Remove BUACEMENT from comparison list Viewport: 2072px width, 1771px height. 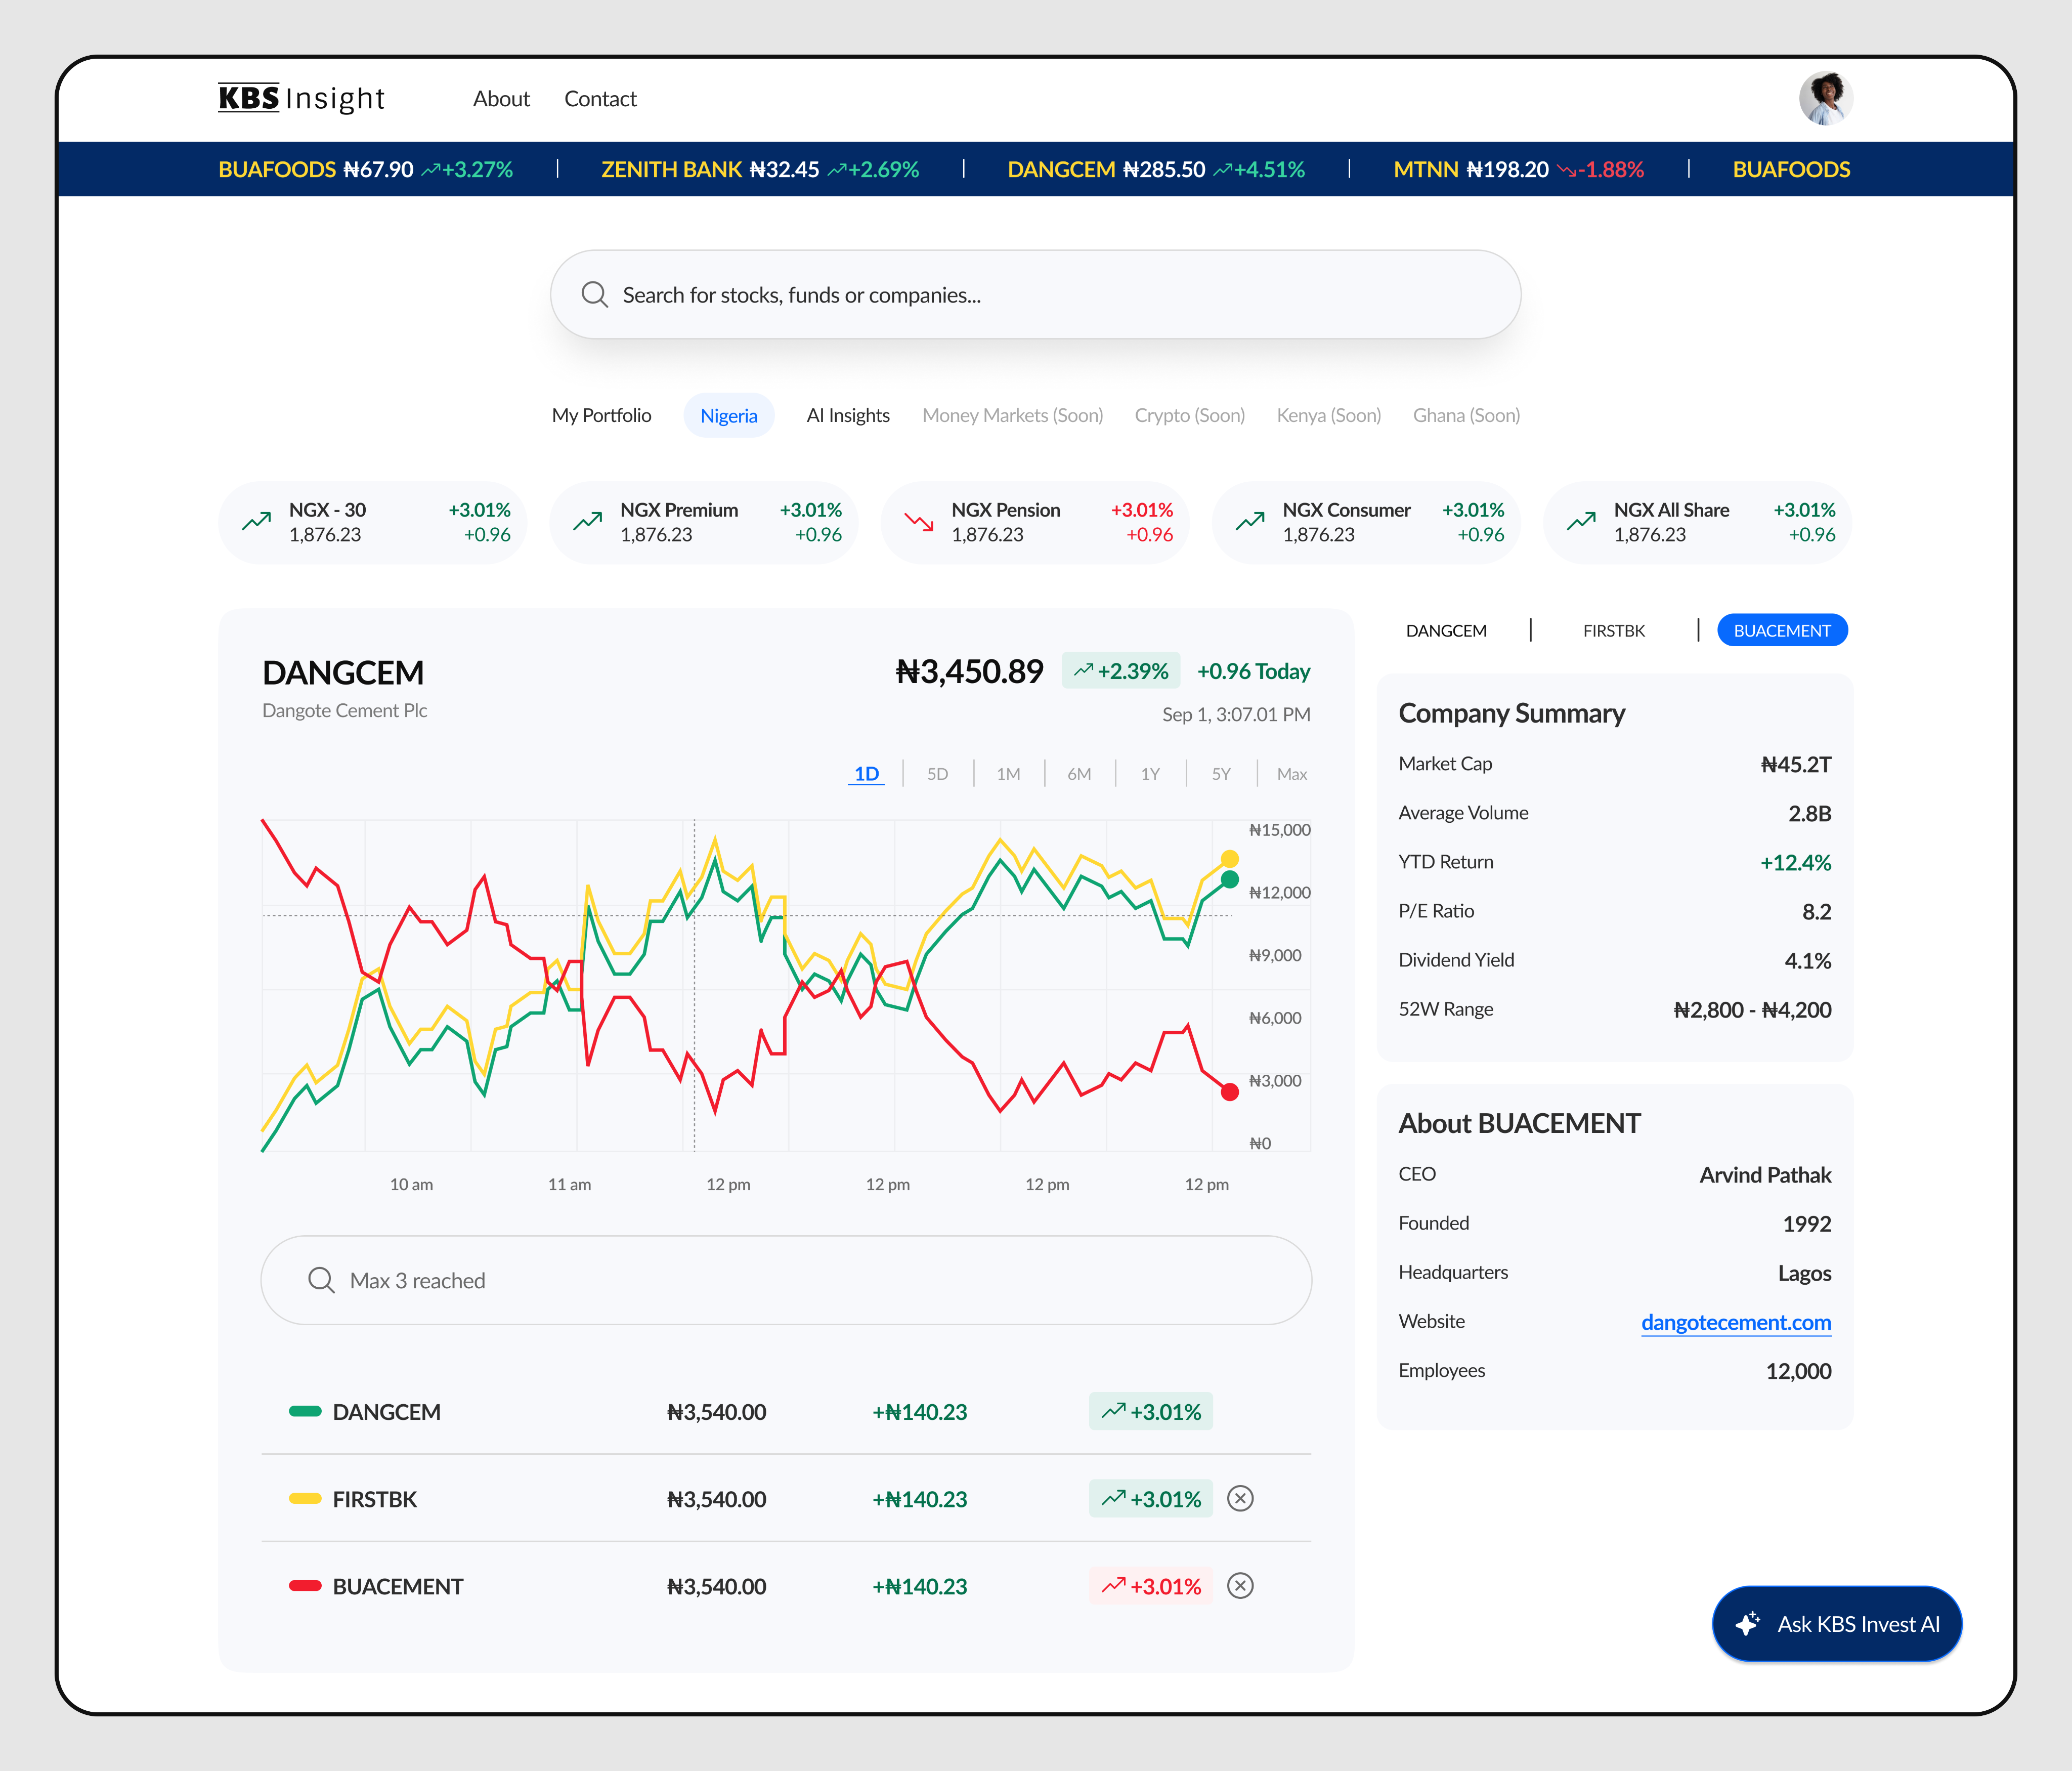[1240, 1585]
